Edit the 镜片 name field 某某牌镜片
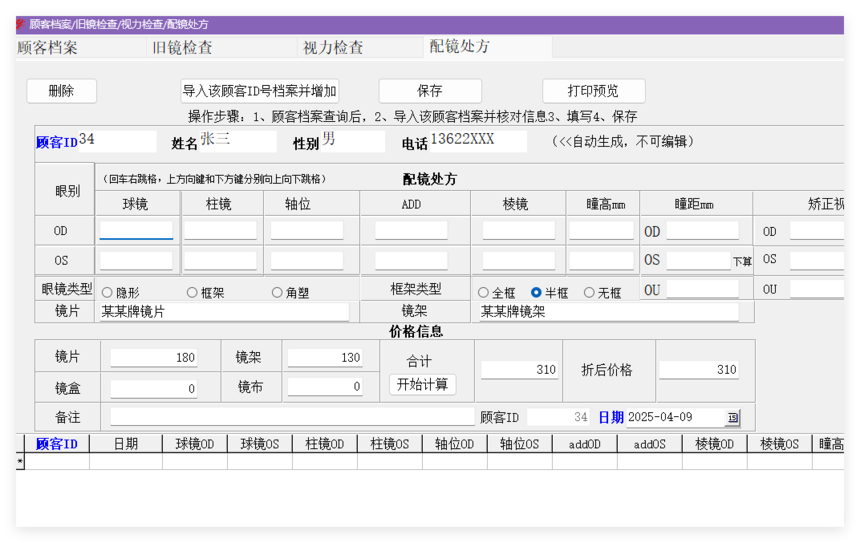This screenshot has height=543, width=860. (x=224, y=312)
